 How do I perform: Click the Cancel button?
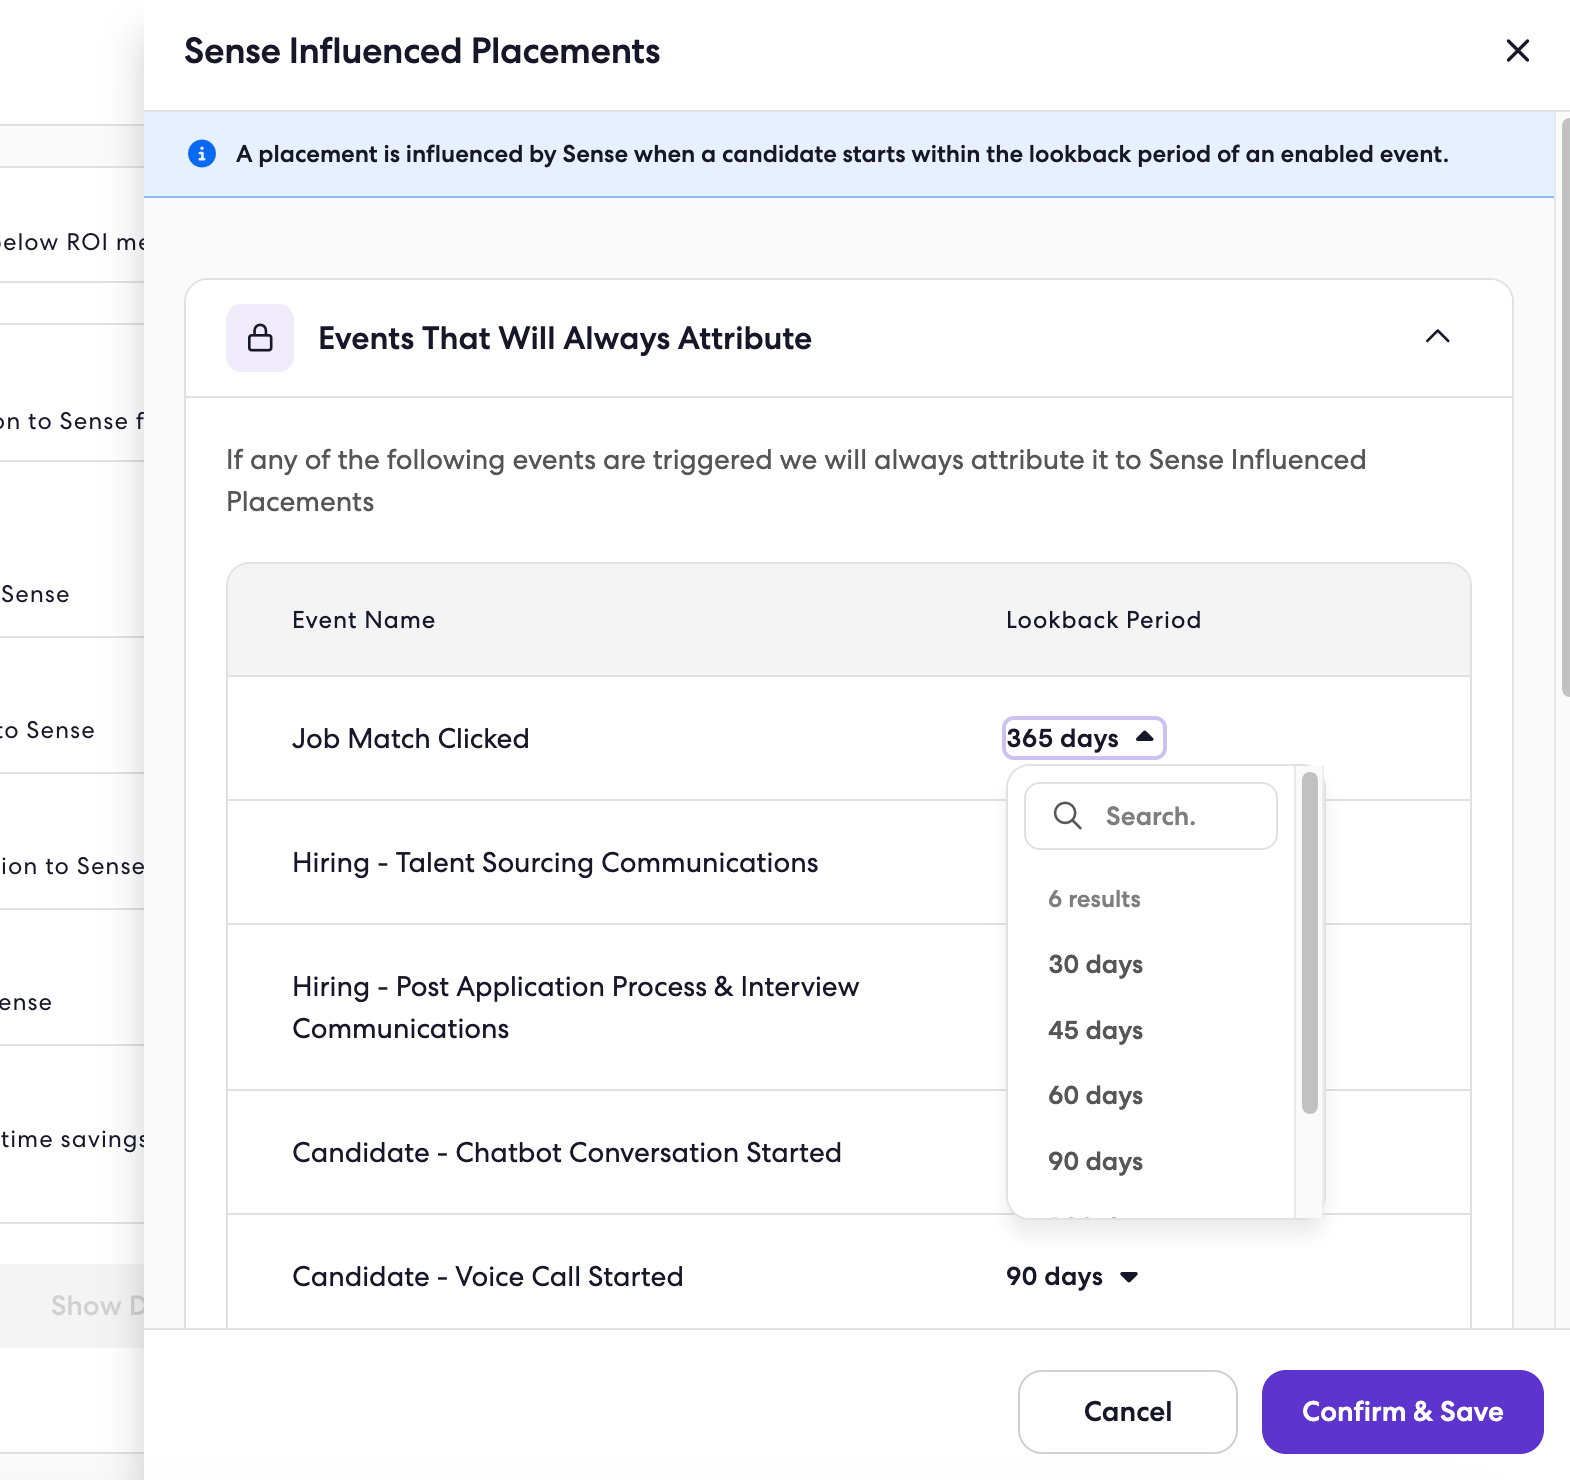click(1127, 1411)
